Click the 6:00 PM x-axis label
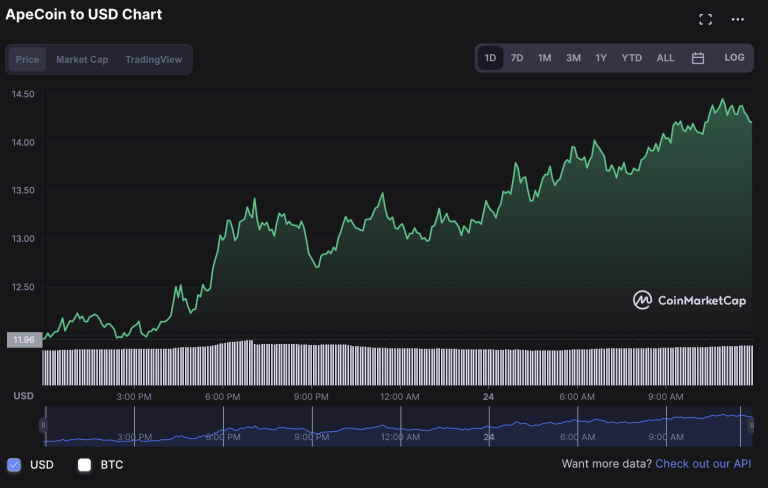Screen dimensions: 768x488 (222, 397)
